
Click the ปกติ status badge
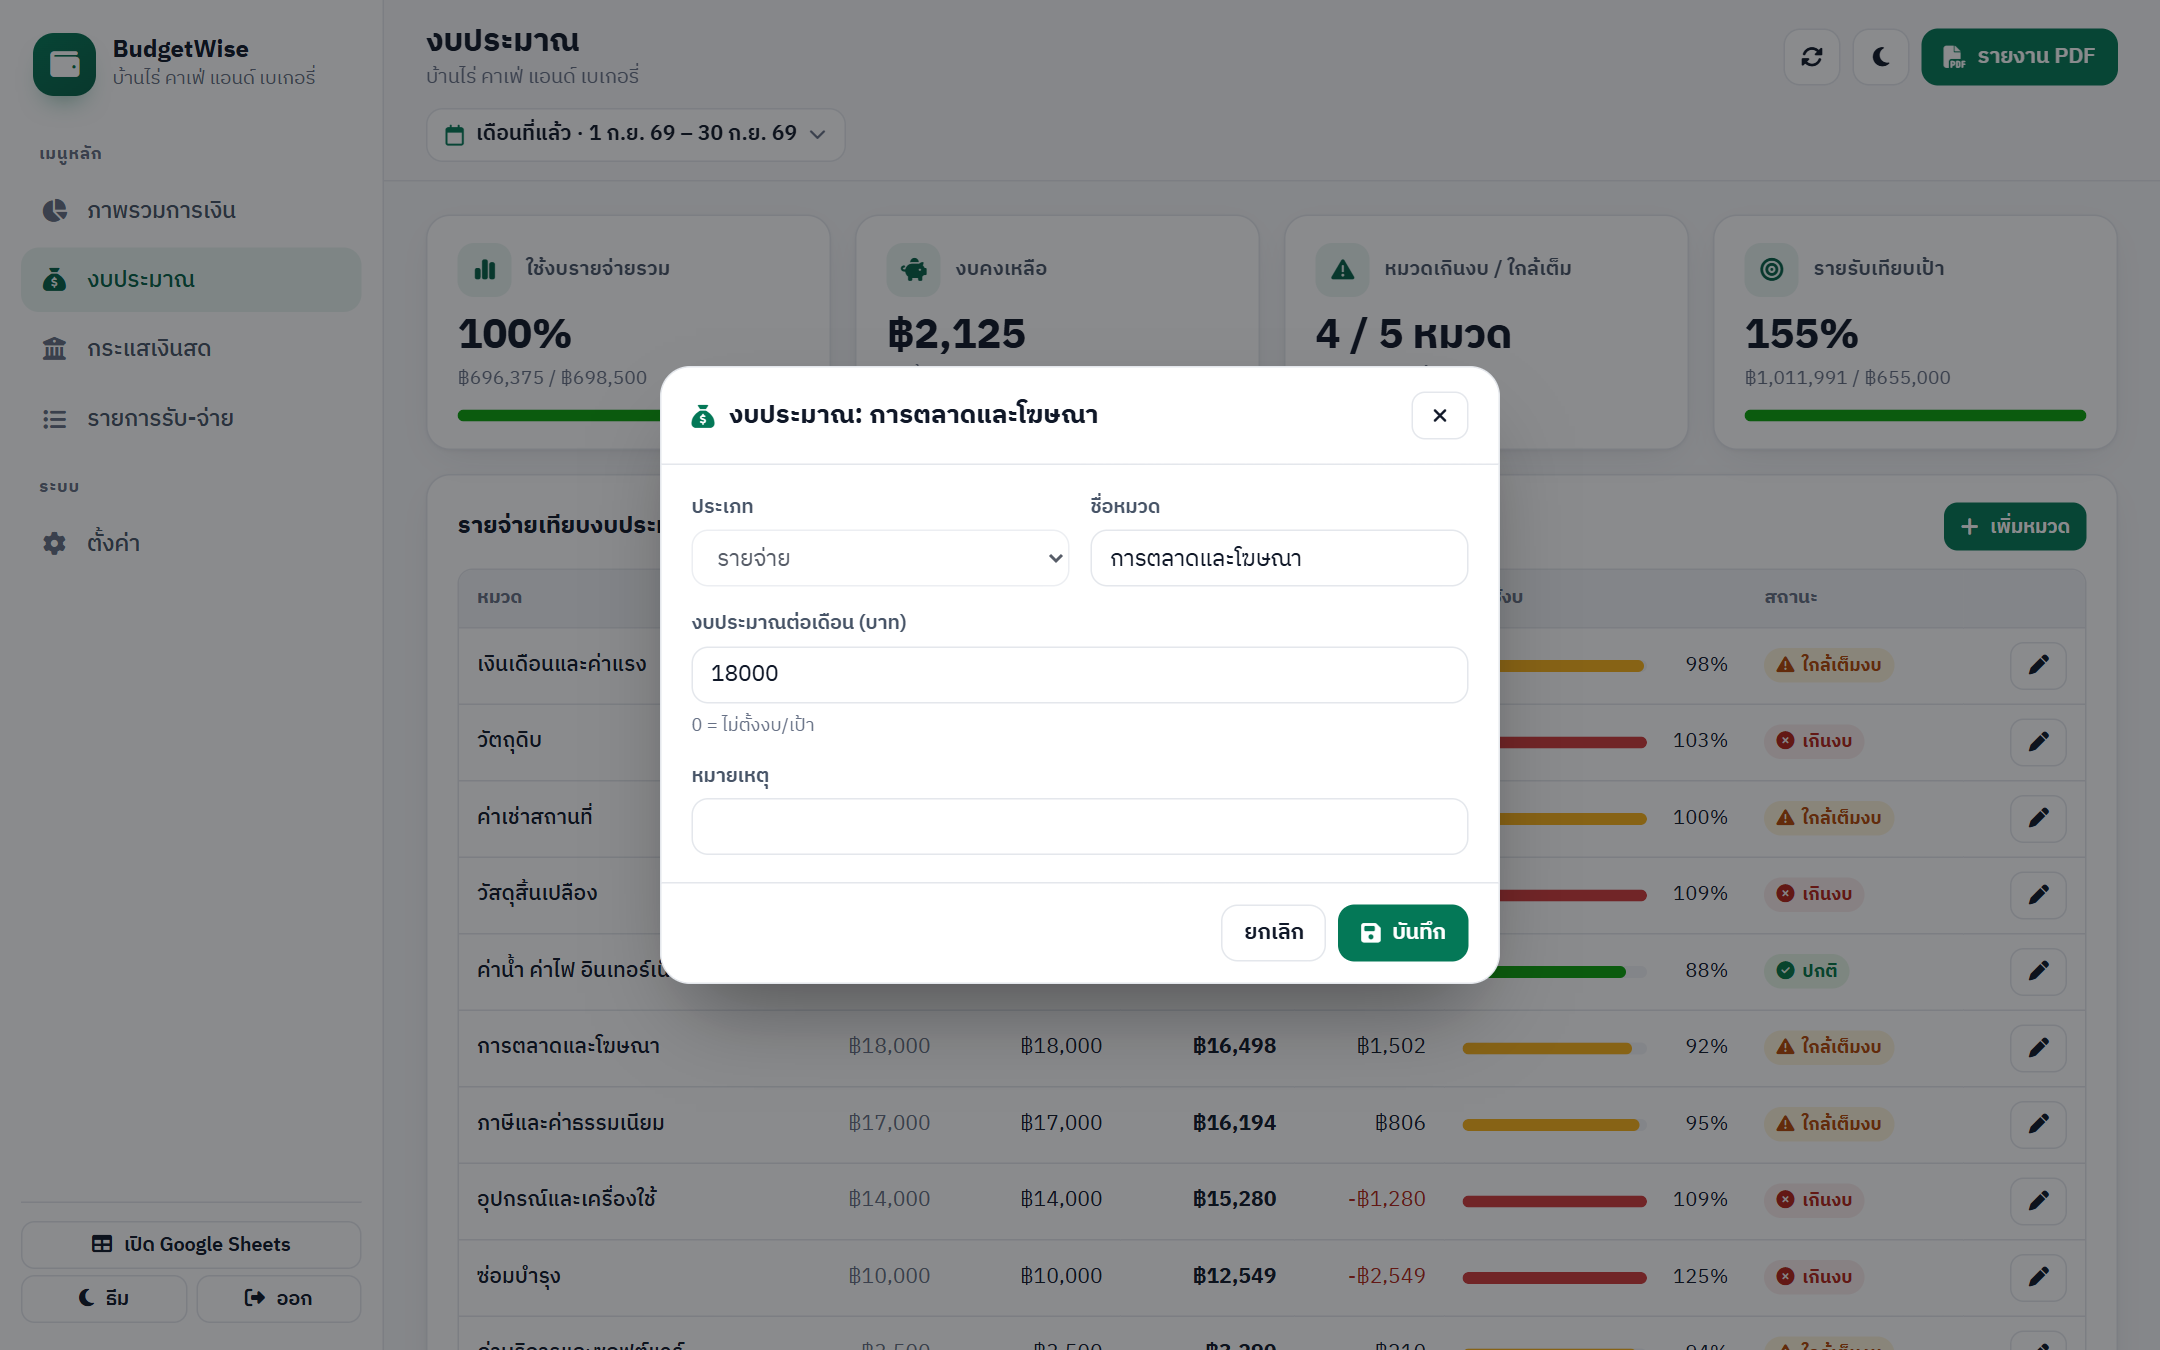pos(1806,971)
